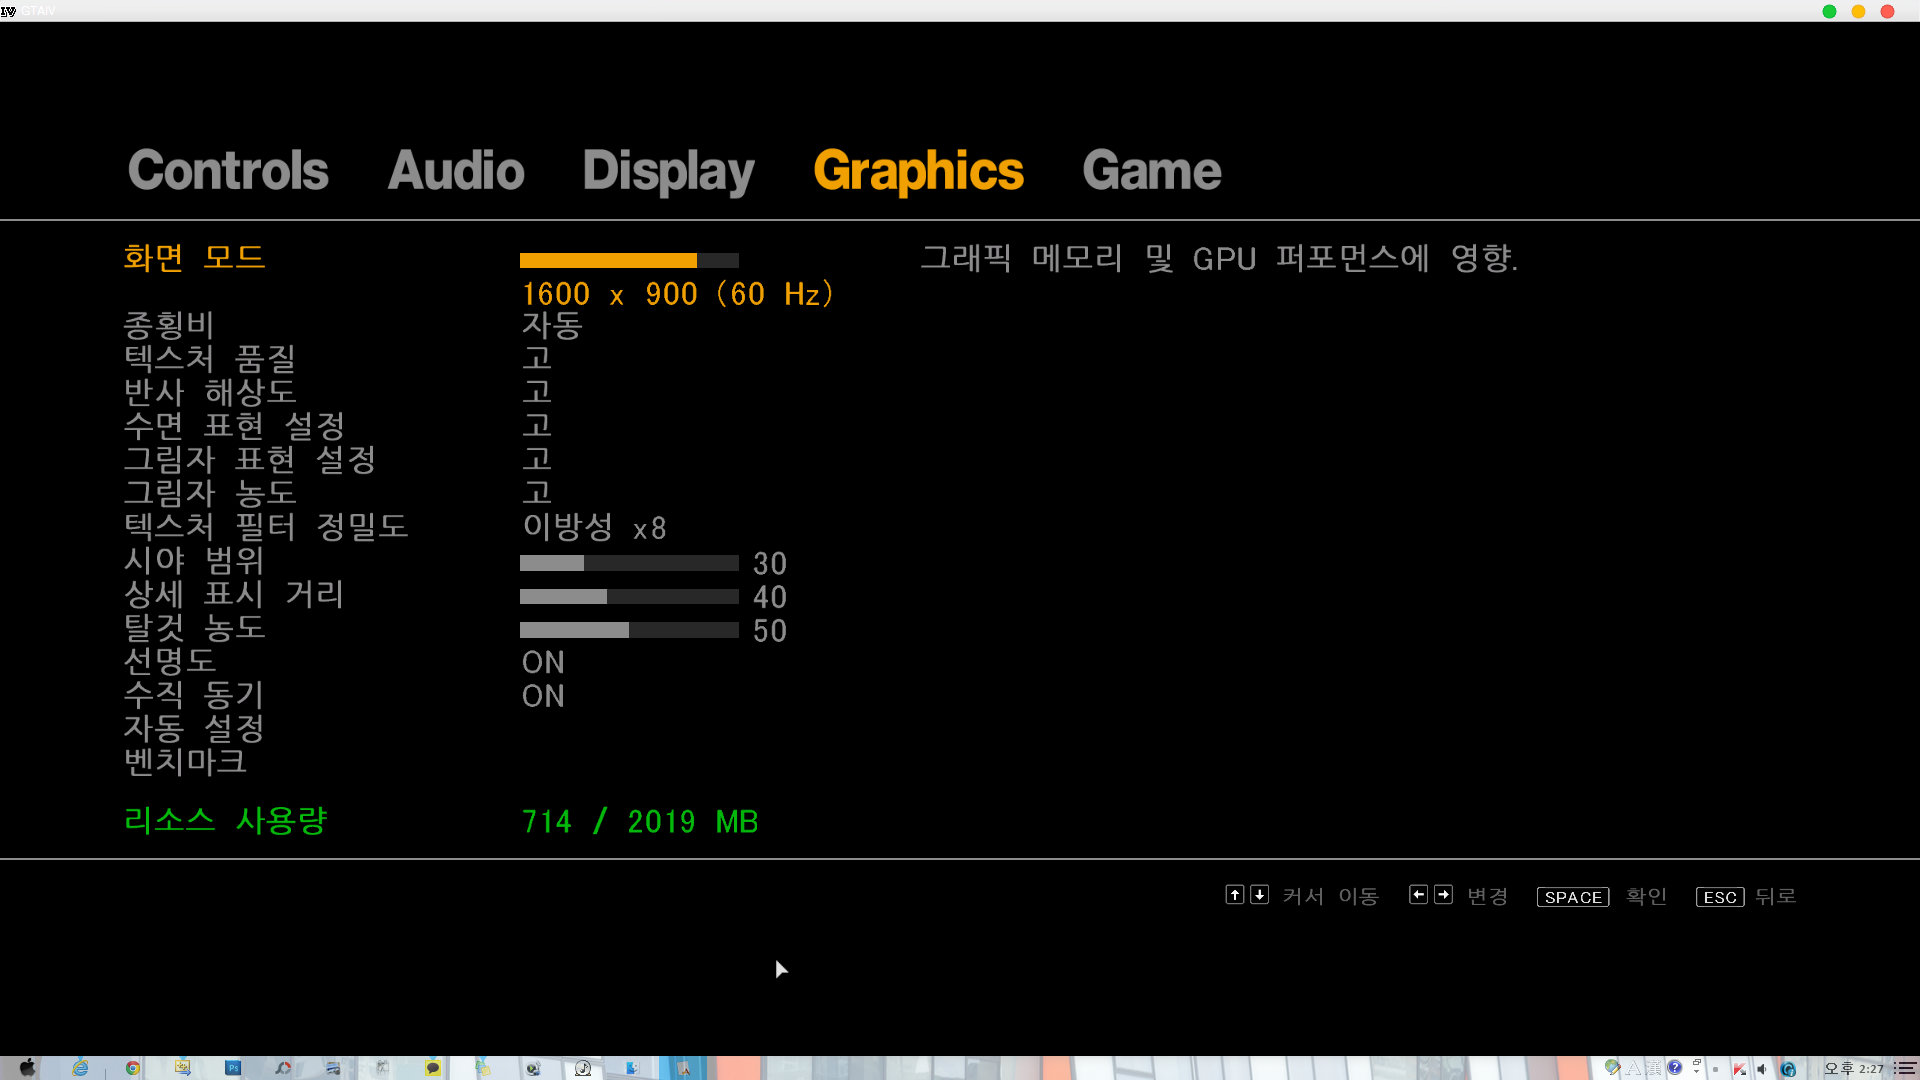This screenshot has height=1080, width=1920.
Task: Open the Audio settings tab
Action: point(455,170)
